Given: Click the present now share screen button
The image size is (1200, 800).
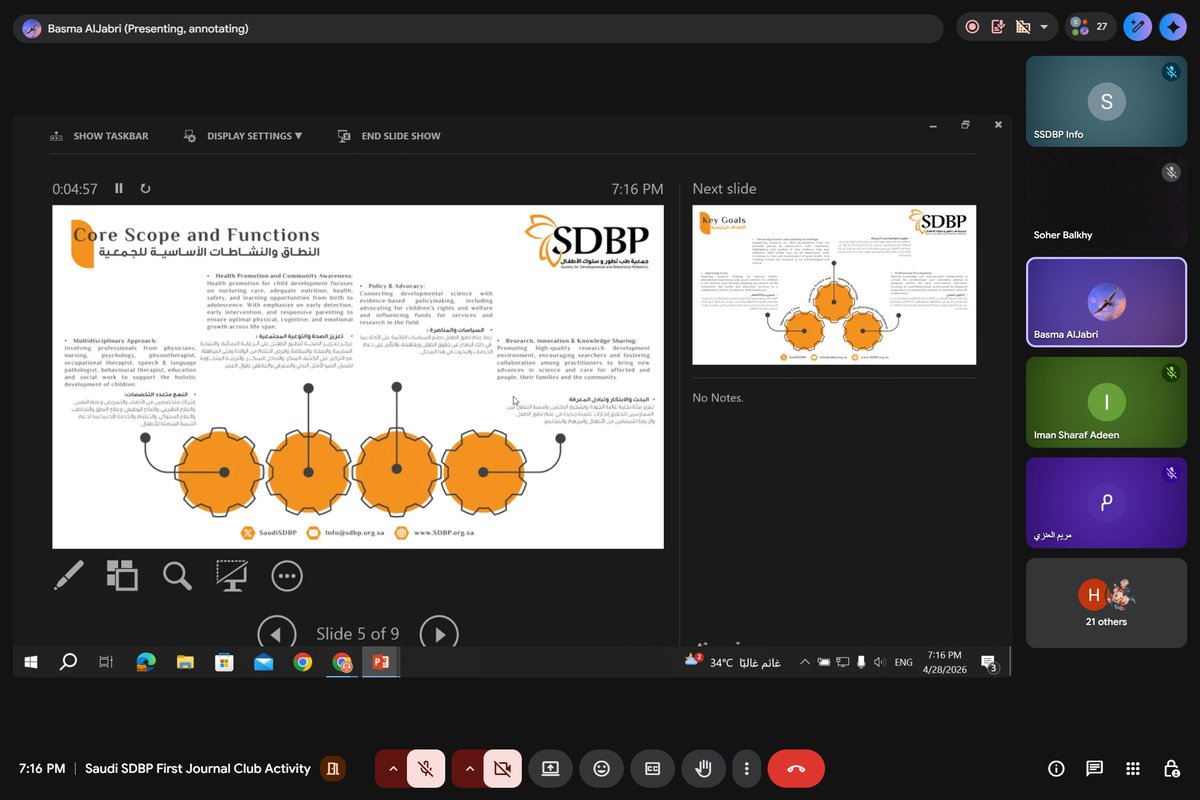Looking at the screenshot, I should [550, 768].
